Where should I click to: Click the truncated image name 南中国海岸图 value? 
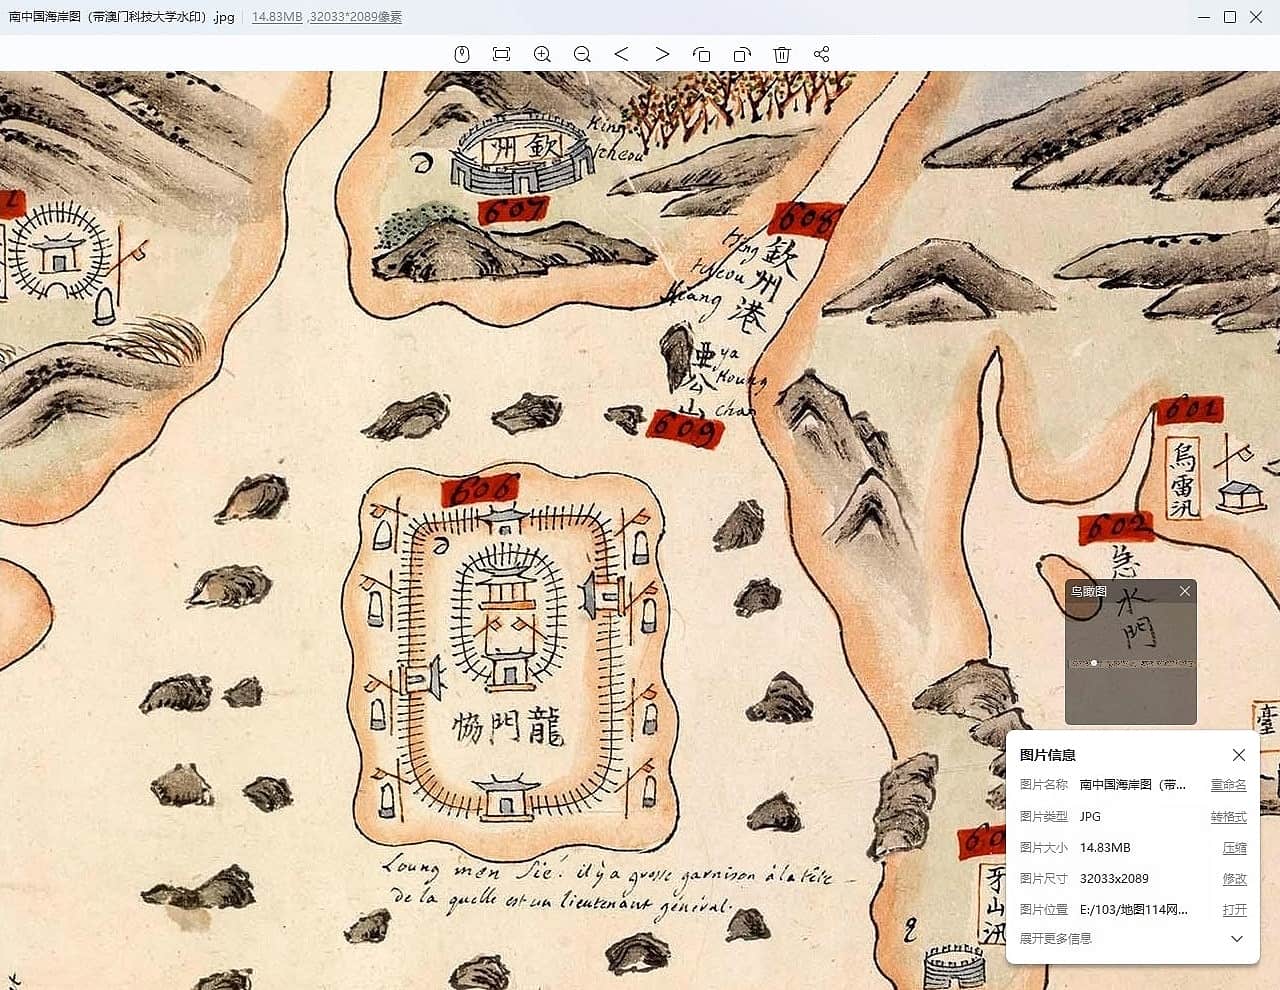click(x=1133, y=785)
